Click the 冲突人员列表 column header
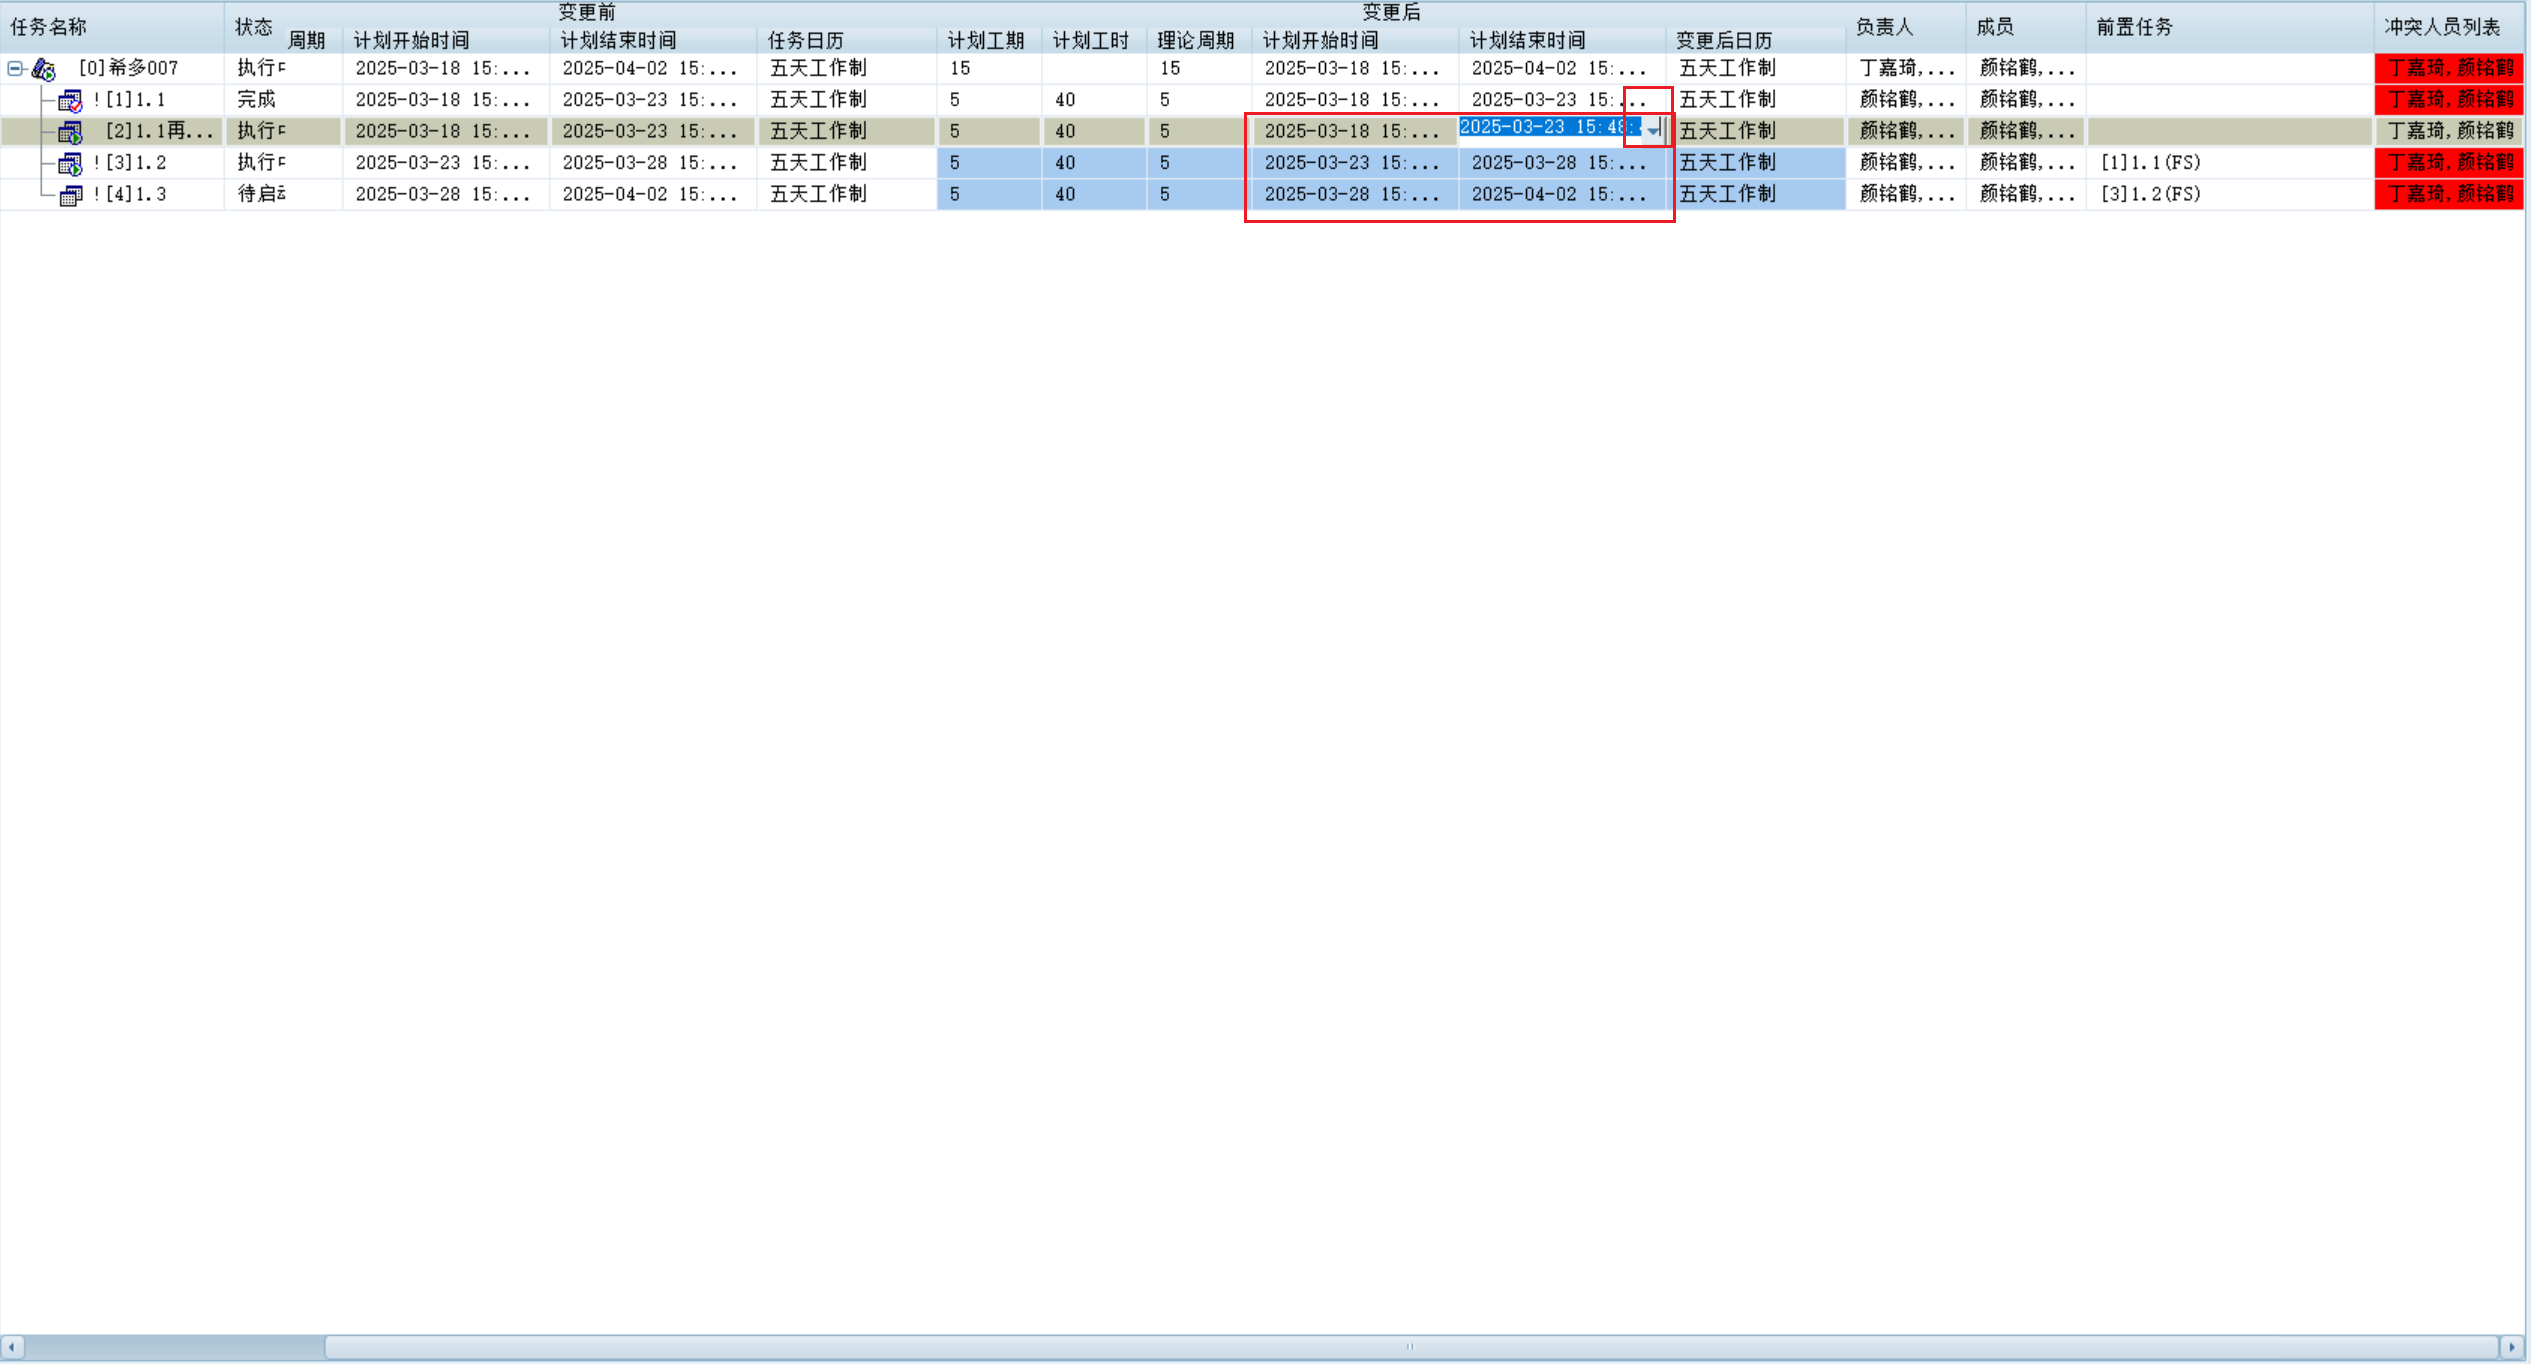This screenshot has width=2531, height=1364. [x=2449, y=27]
